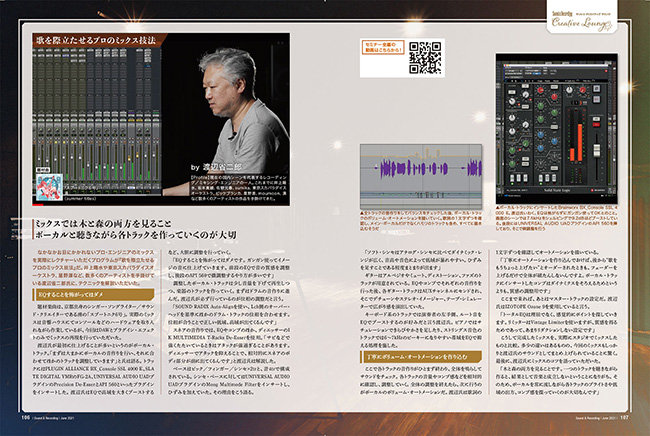650x436 pixels.
Task: Open the photo of the mixing engineer
Action: click(237, 102)
